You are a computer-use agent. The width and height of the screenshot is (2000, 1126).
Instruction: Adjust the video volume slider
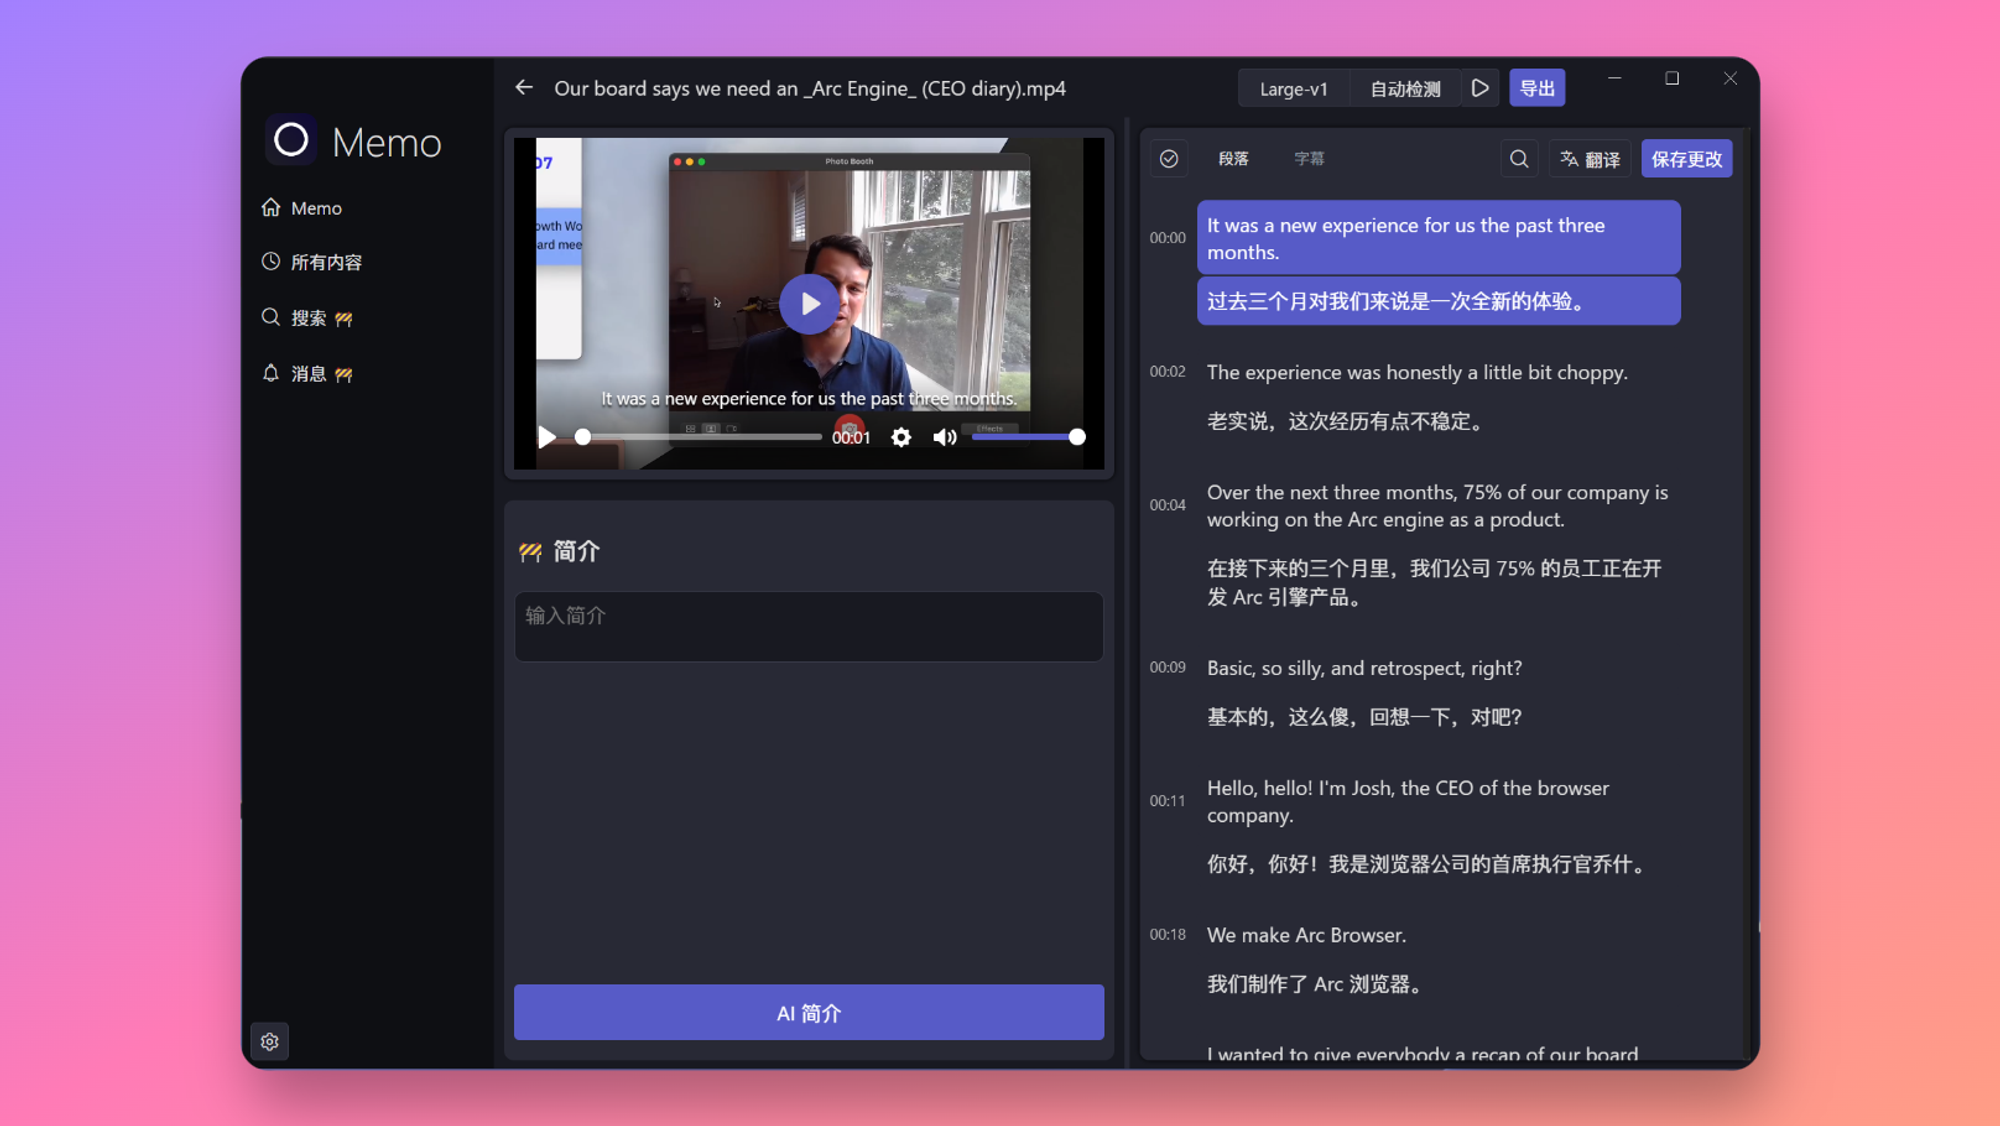1028,437
